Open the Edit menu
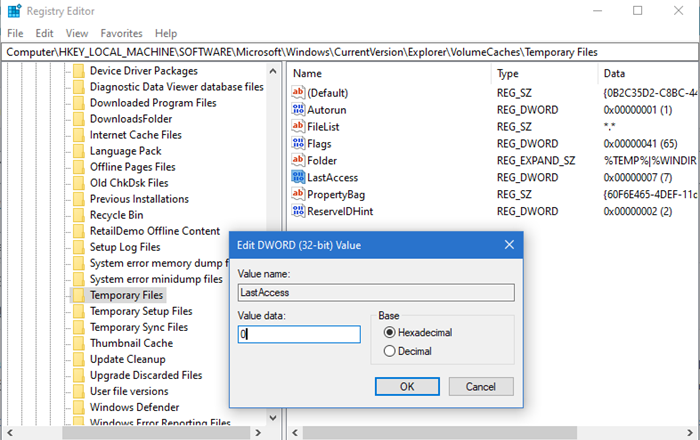Screen dimensions: 700x440 coord(44,33)
